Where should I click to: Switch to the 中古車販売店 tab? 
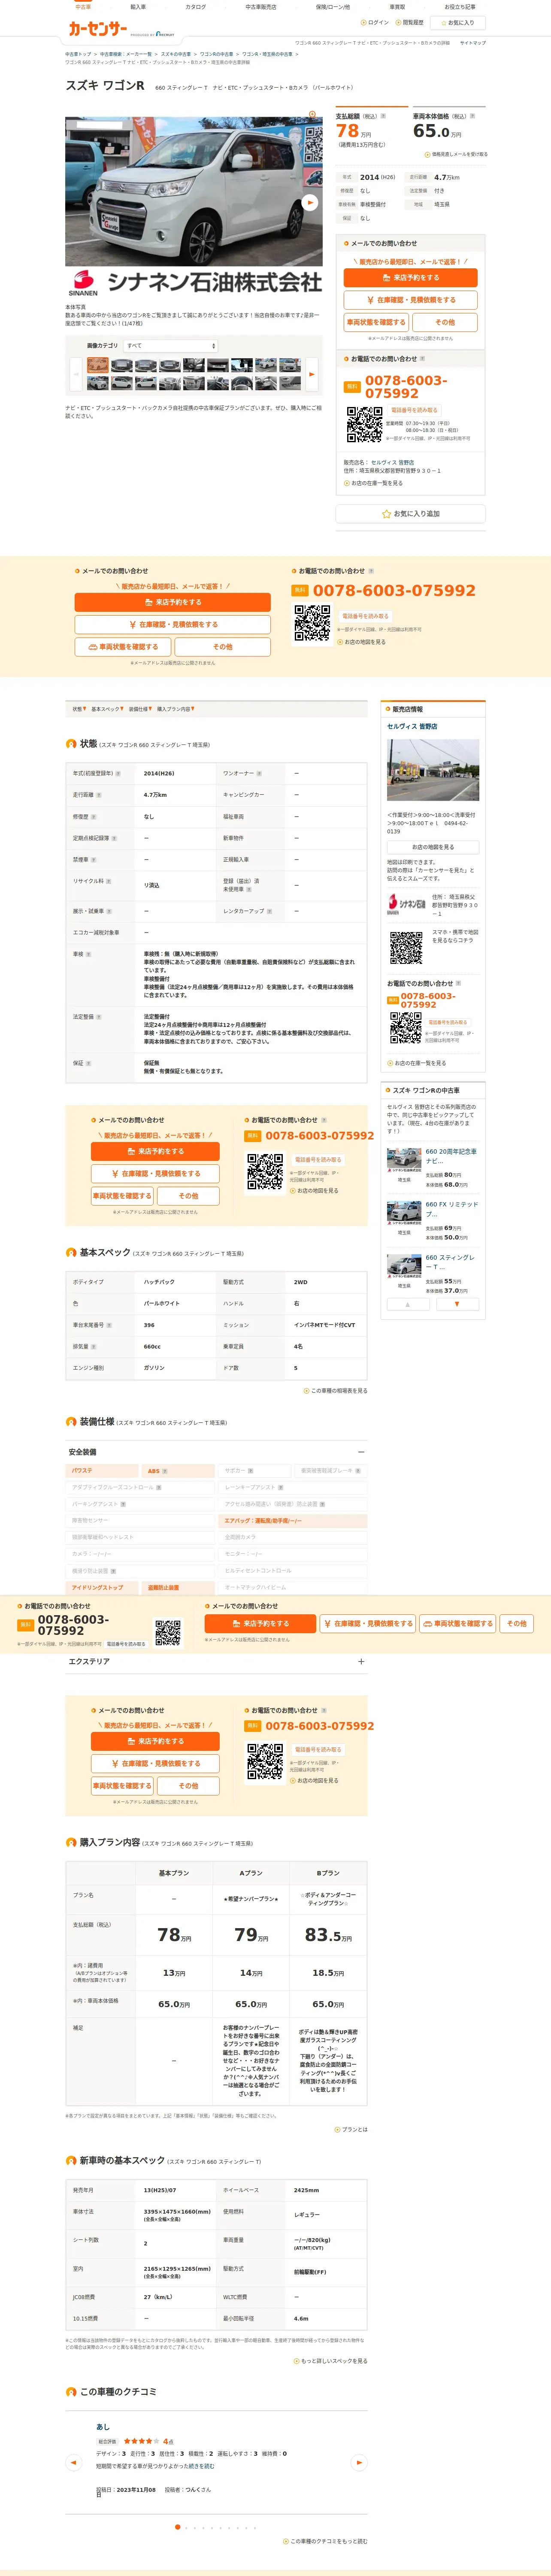261,7
